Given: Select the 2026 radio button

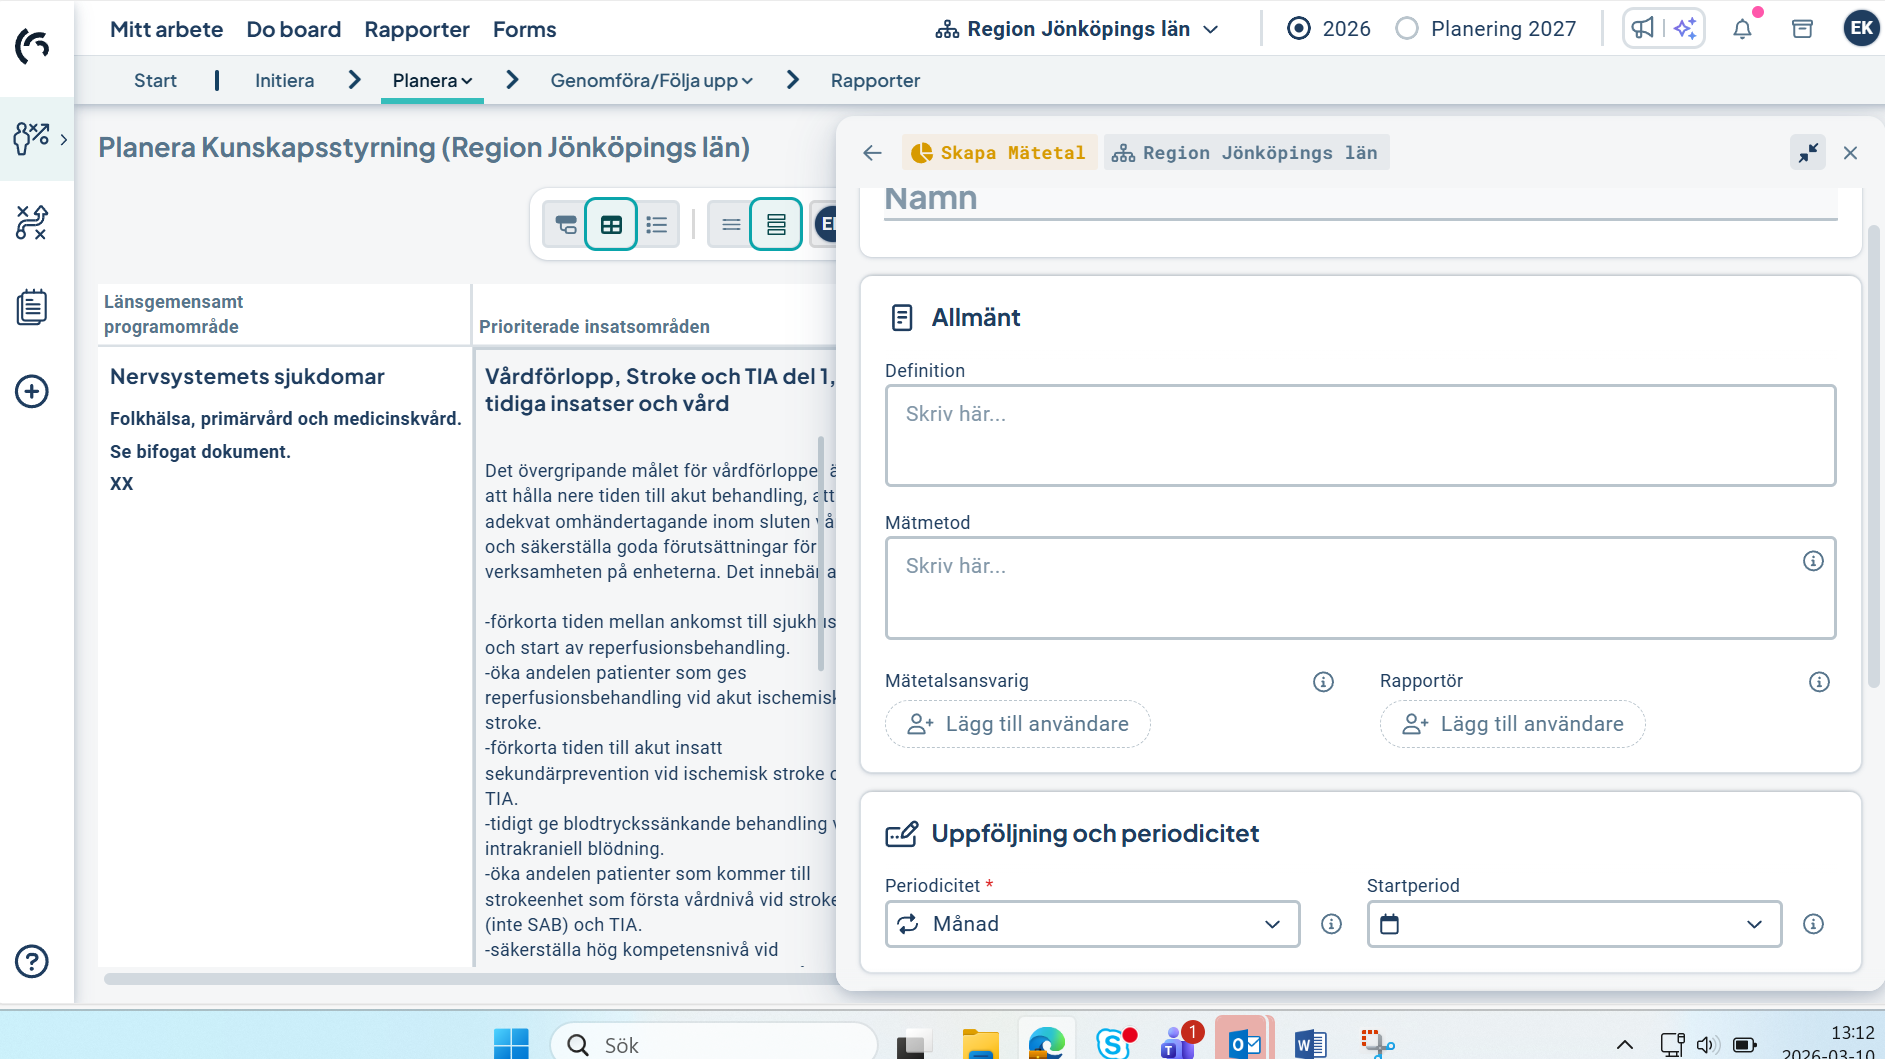Looking at the screenshot, I should pos(1299,28).
